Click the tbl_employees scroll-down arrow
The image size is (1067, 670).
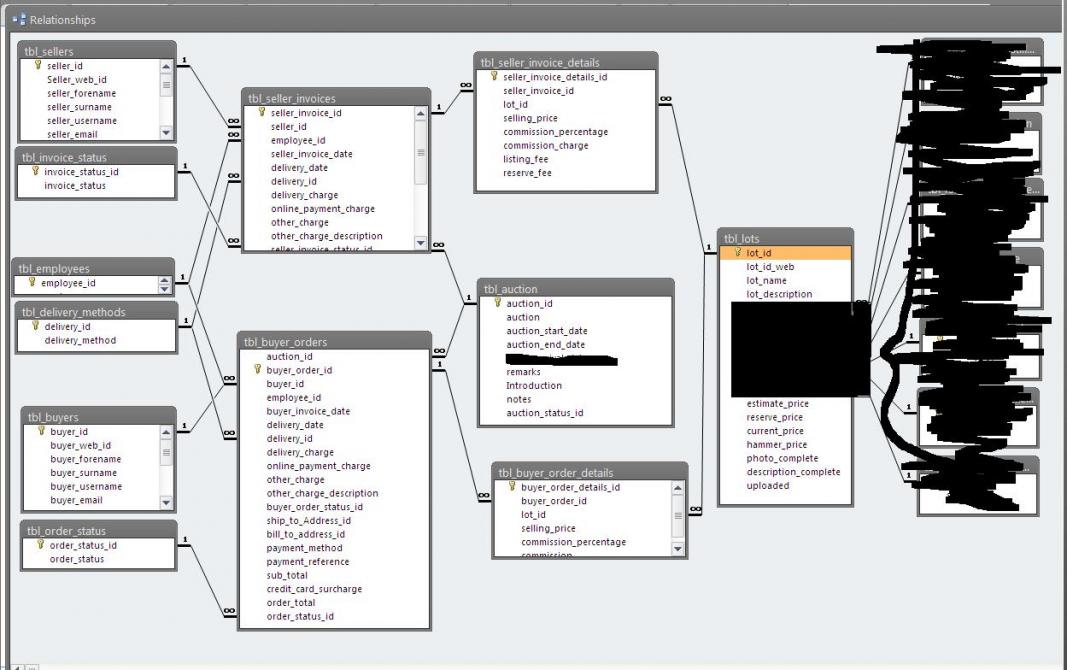(x=164, y=290)
